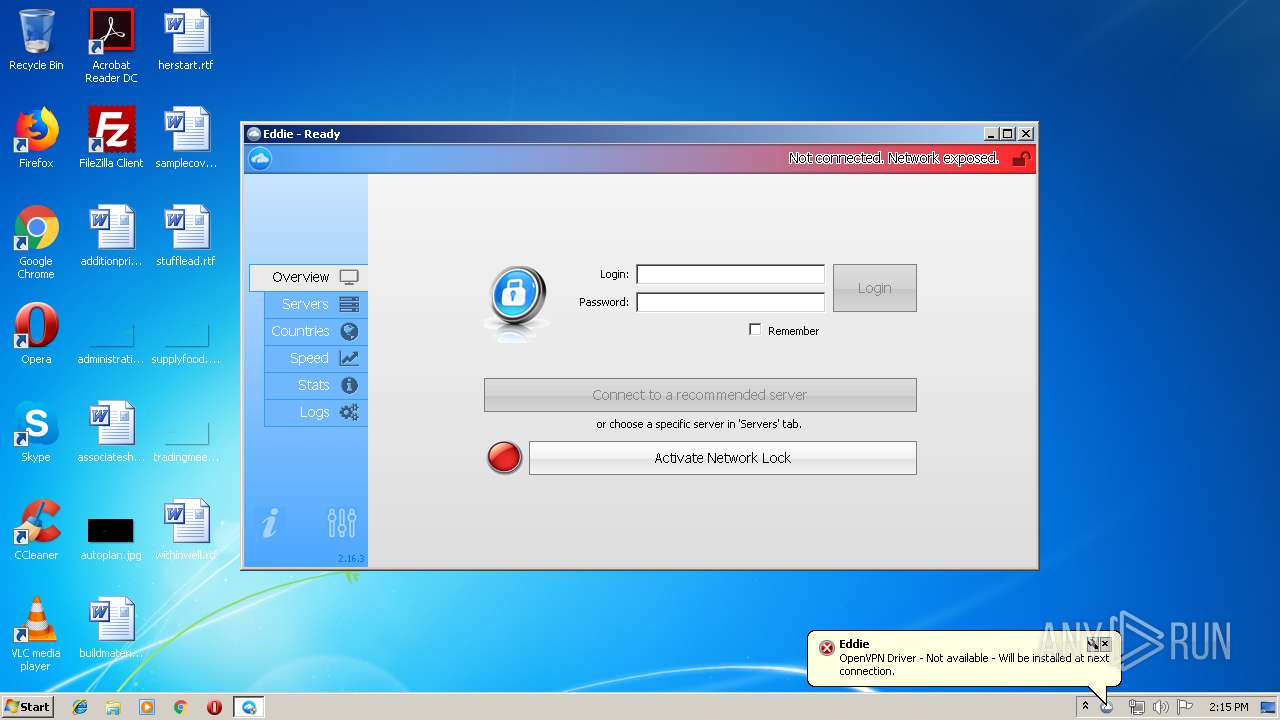Open the About info icon in sidebar
1280x720 pixels.
[270, 523]
